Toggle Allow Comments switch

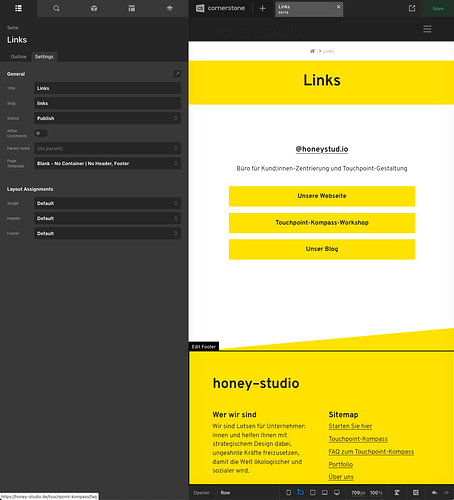coord(41,133)
